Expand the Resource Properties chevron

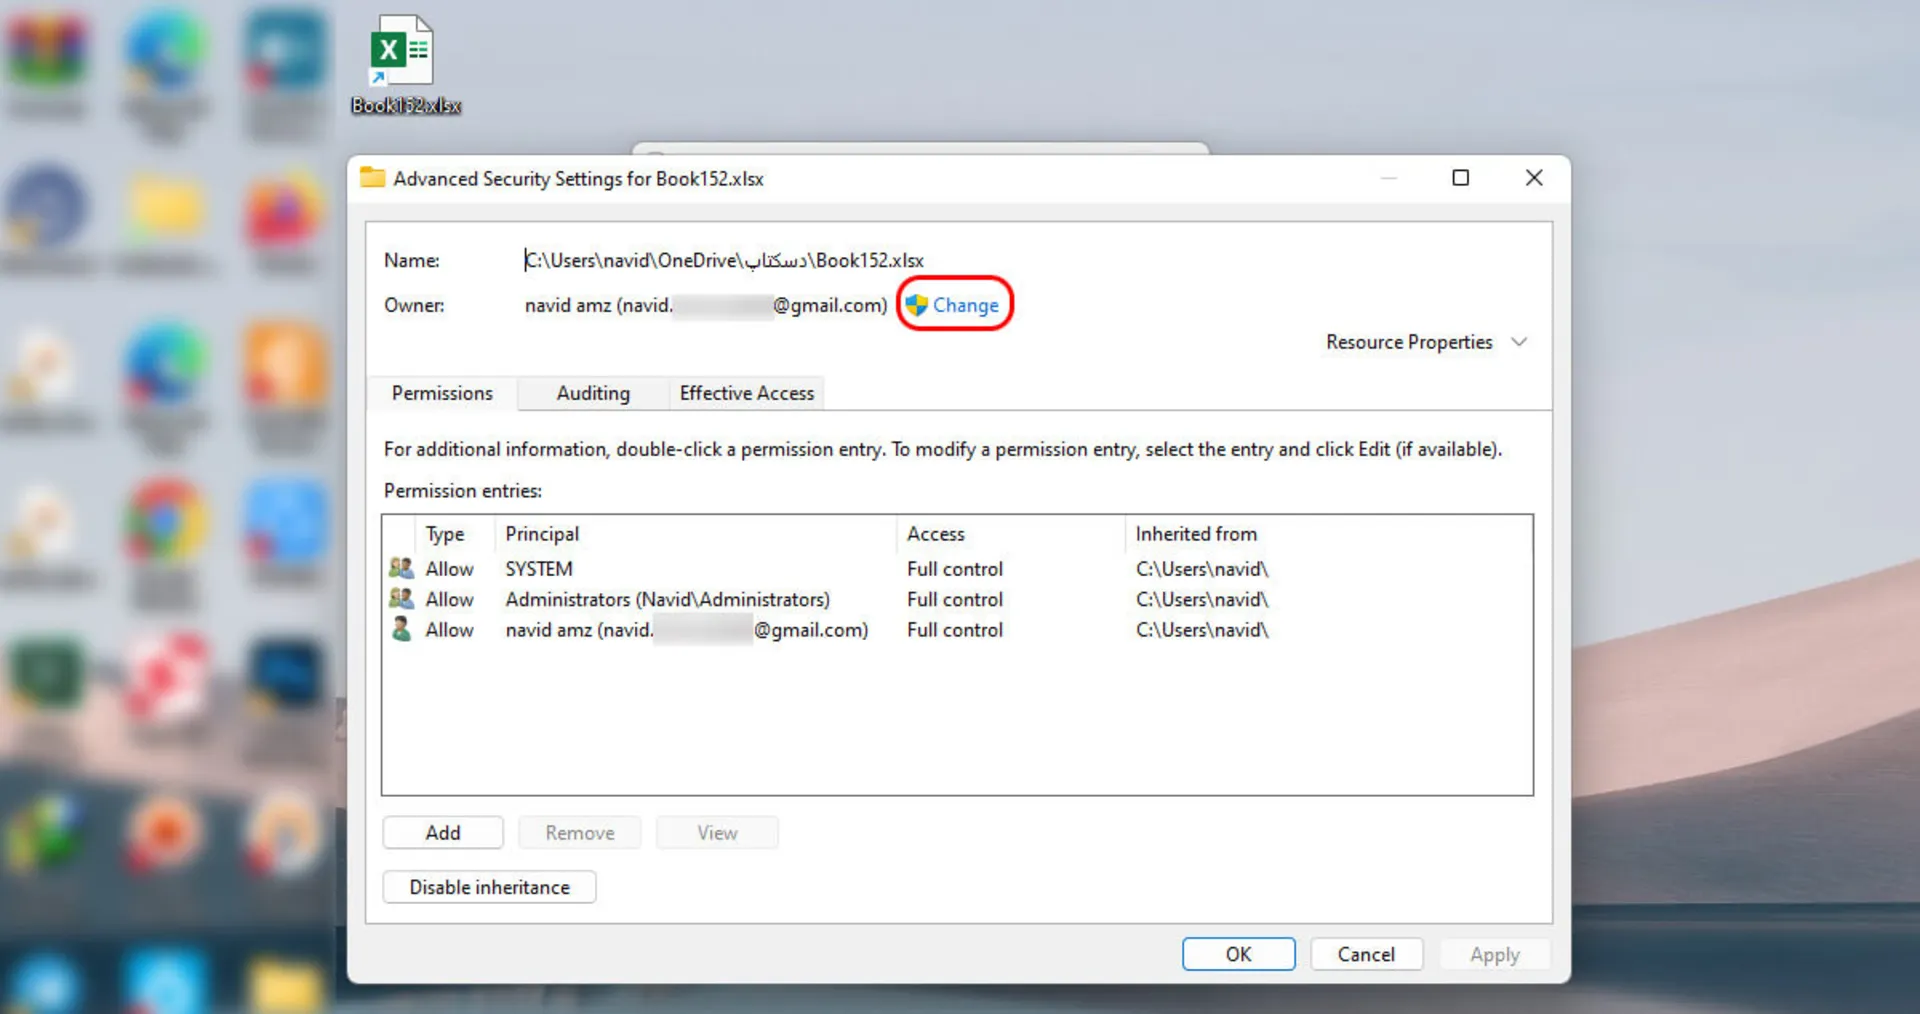coord(1519,342)
